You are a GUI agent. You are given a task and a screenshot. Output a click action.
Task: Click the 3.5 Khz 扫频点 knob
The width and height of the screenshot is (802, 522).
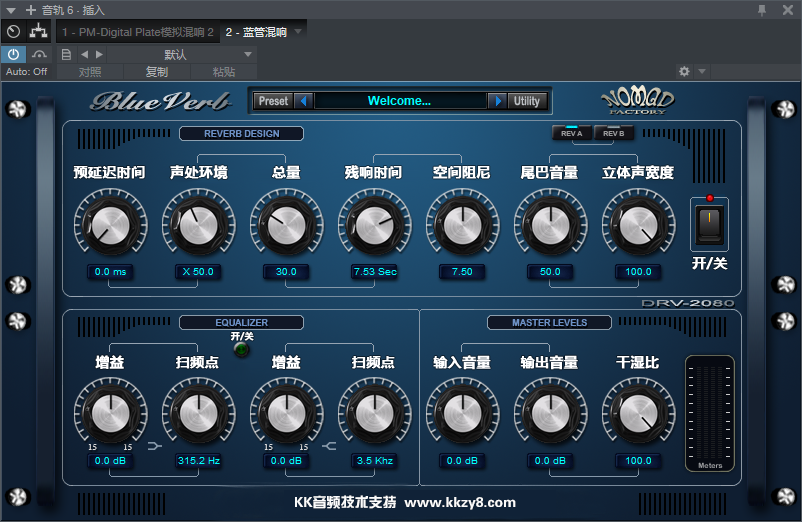coord(374,413)
